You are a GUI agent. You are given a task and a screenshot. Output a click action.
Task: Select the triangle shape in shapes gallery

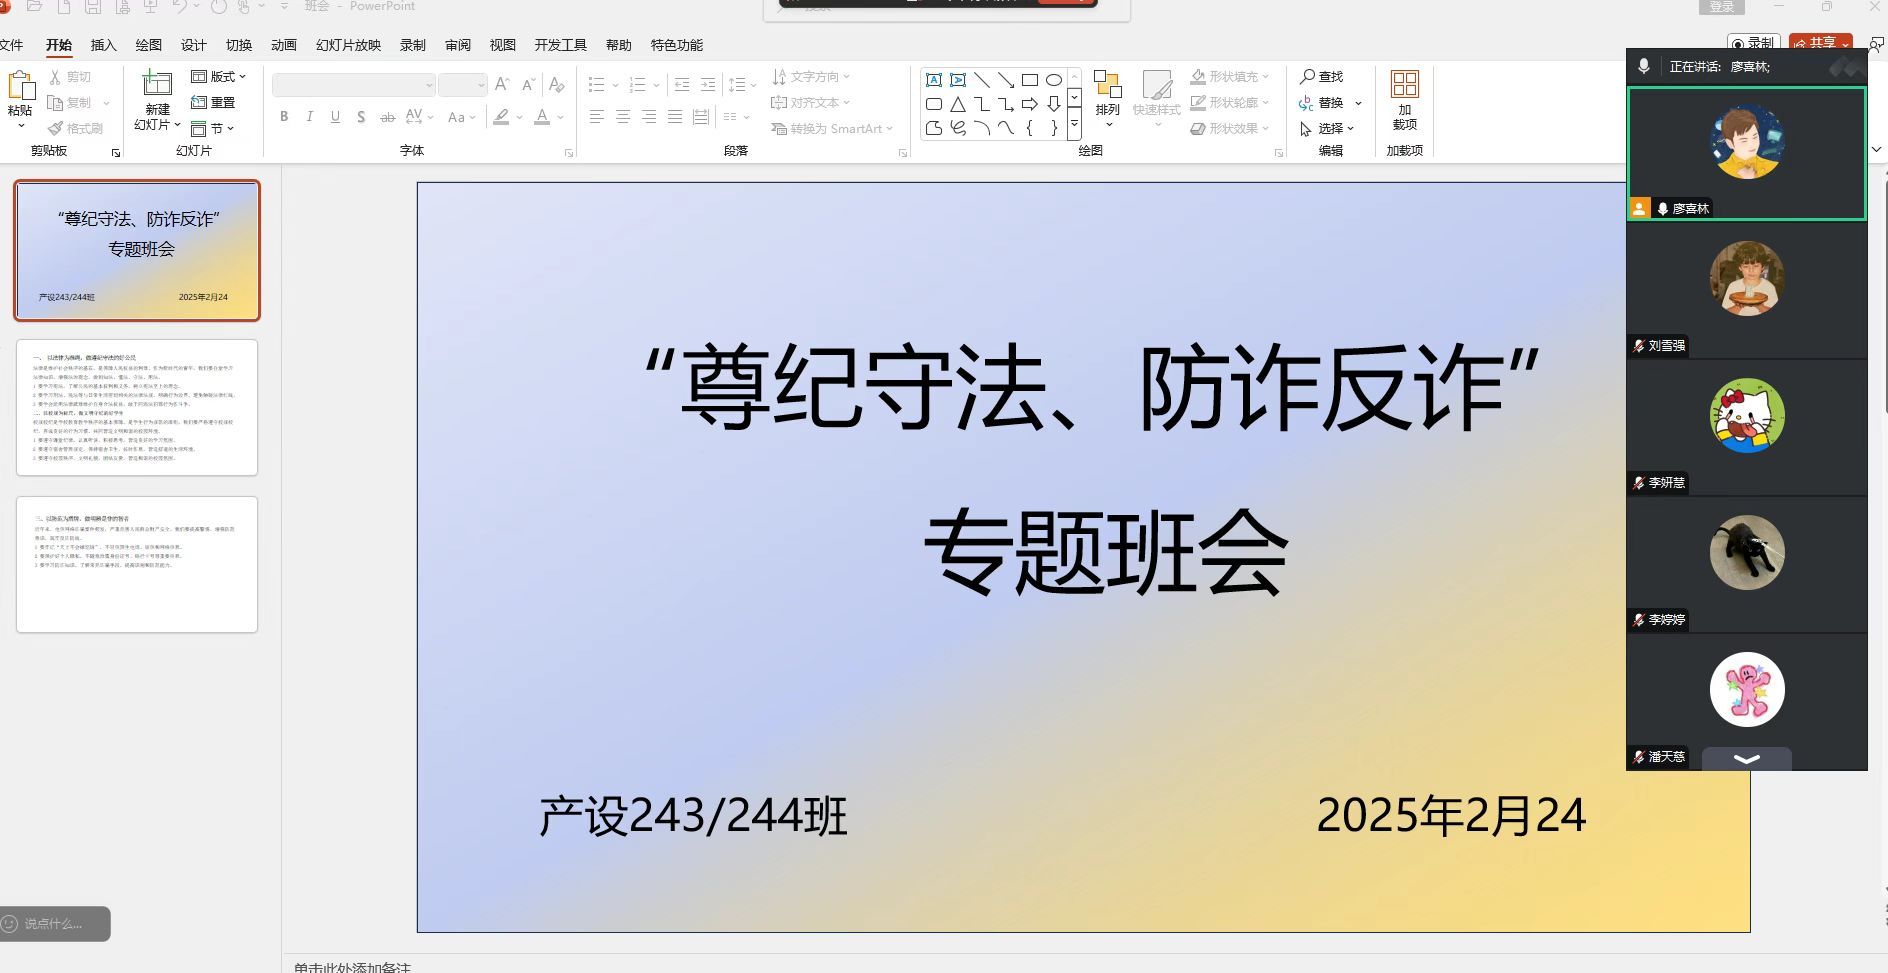[x=958, y=104]
